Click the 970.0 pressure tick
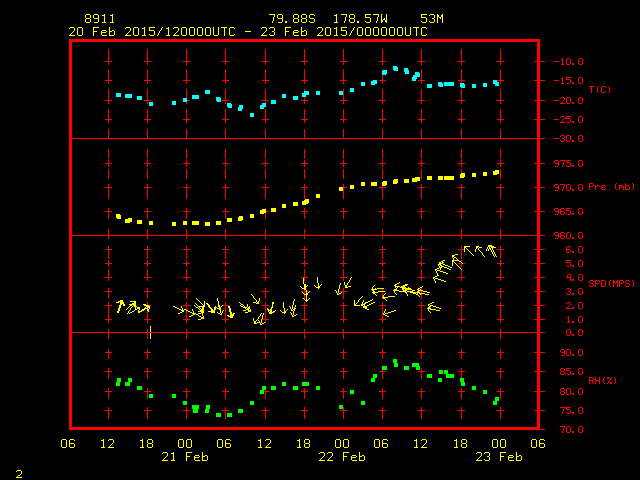 [569, 188]
